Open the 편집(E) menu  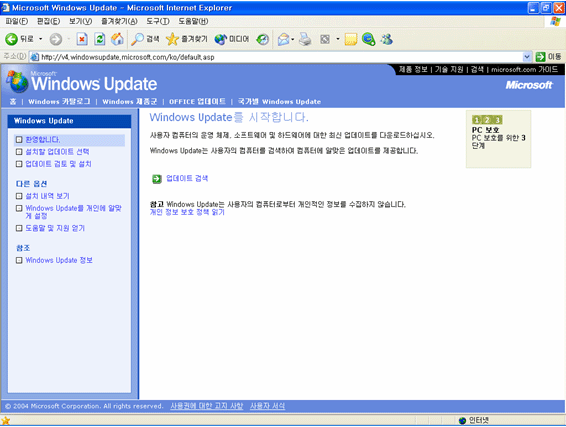pyautogui.click(x=48, y=21)
